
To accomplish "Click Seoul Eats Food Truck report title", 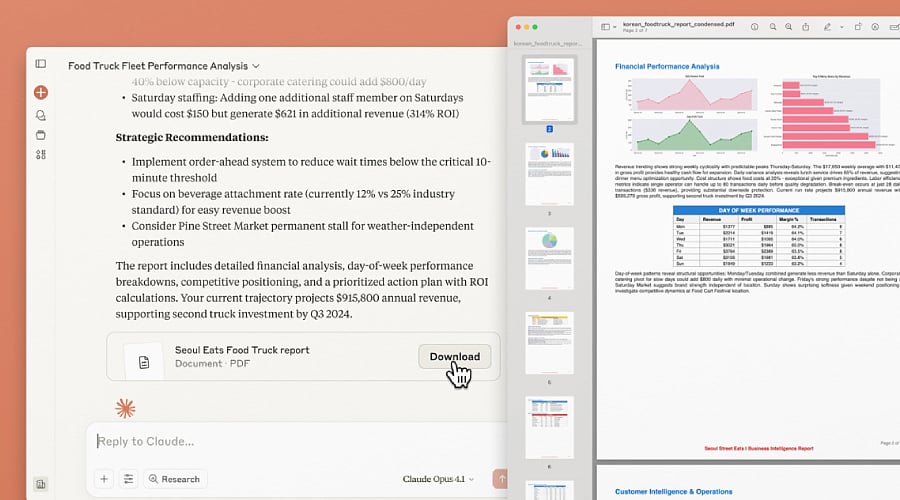I will pos(242,350).
